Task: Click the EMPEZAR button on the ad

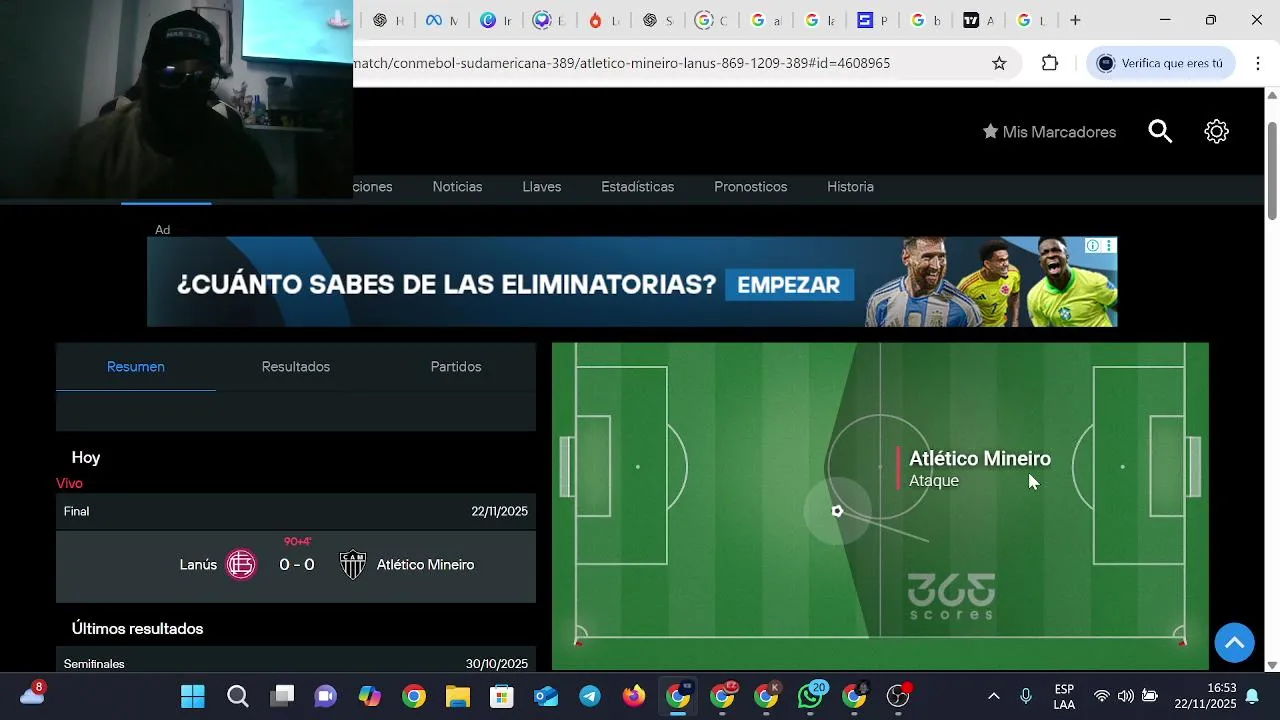Action: tap(789, 285)
